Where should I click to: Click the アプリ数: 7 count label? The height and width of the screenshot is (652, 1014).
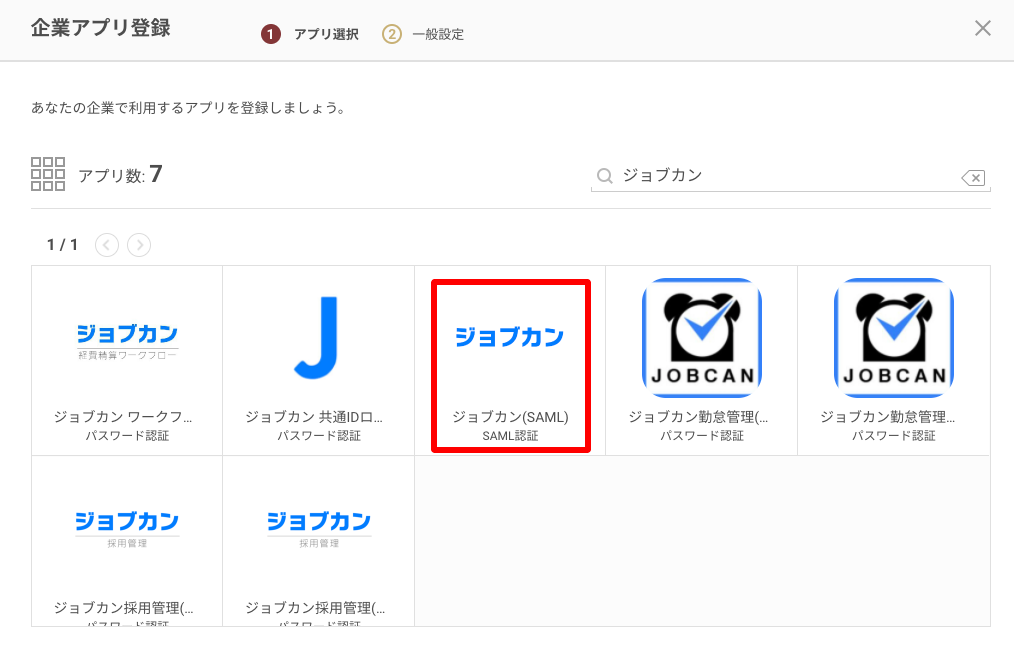120,175
